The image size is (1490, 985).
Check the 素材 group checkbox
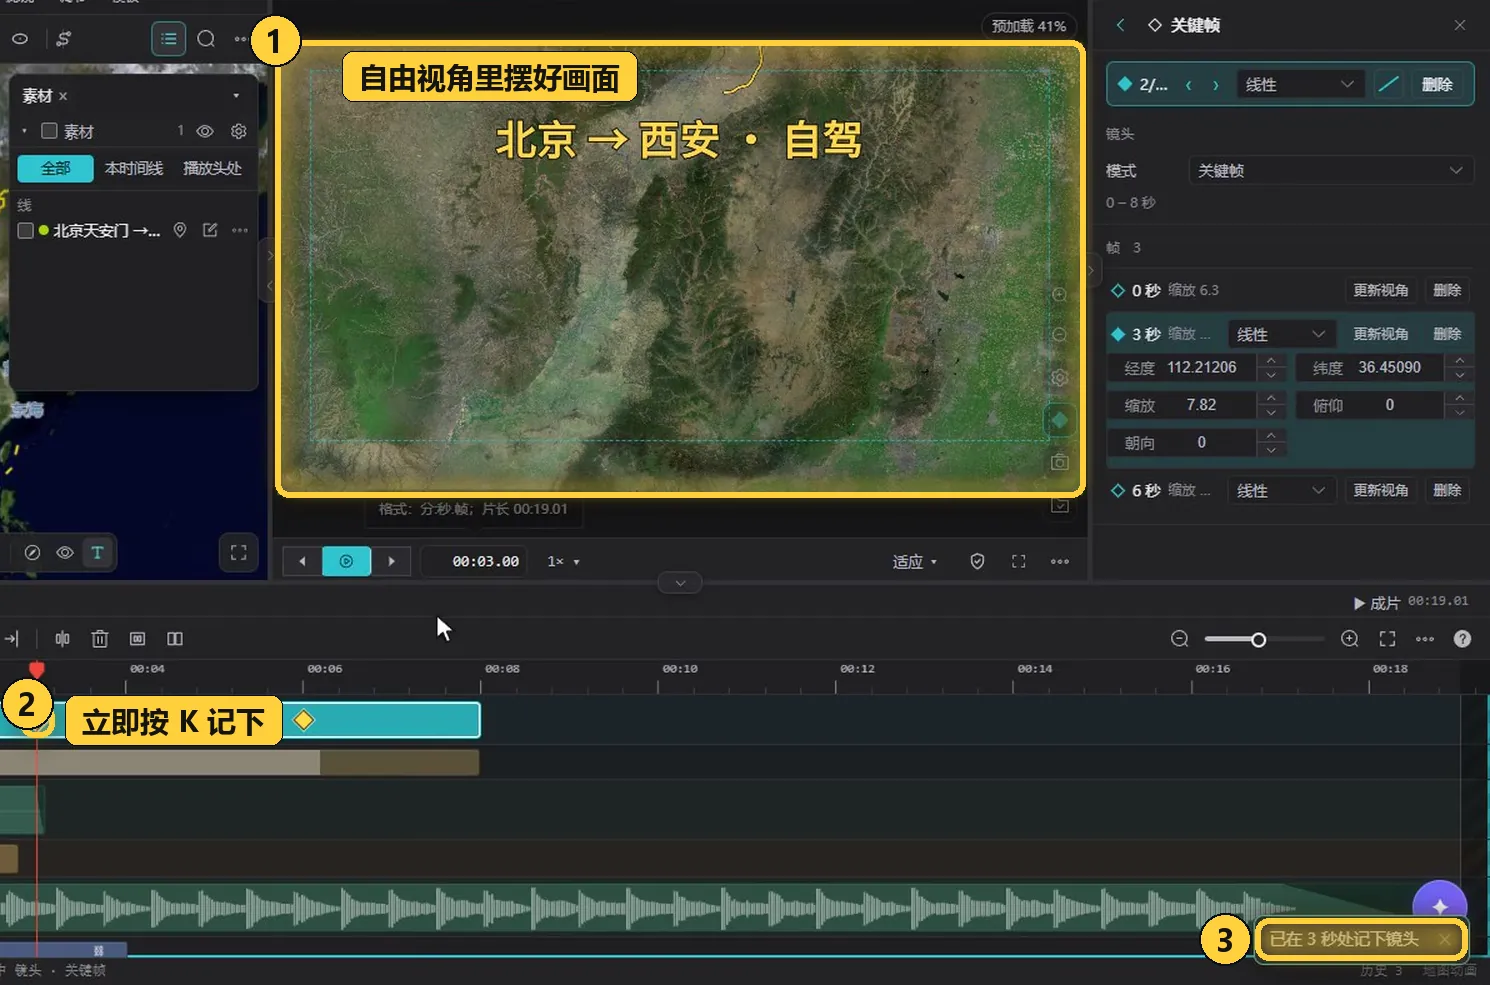(x=49, y=131)
